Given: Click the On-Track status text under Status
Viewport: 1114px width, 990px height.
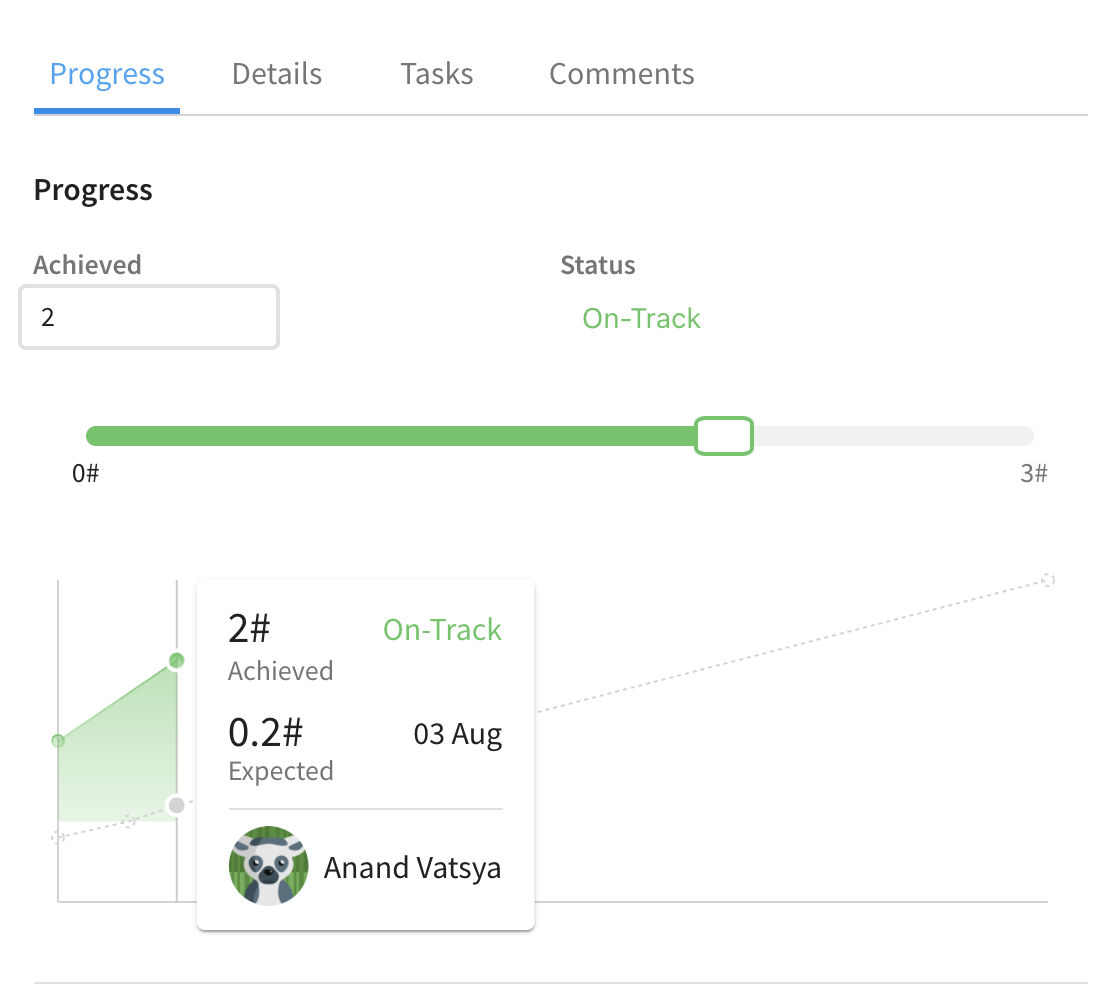Looking at the screenshot, I should click(x=641, y=318).
